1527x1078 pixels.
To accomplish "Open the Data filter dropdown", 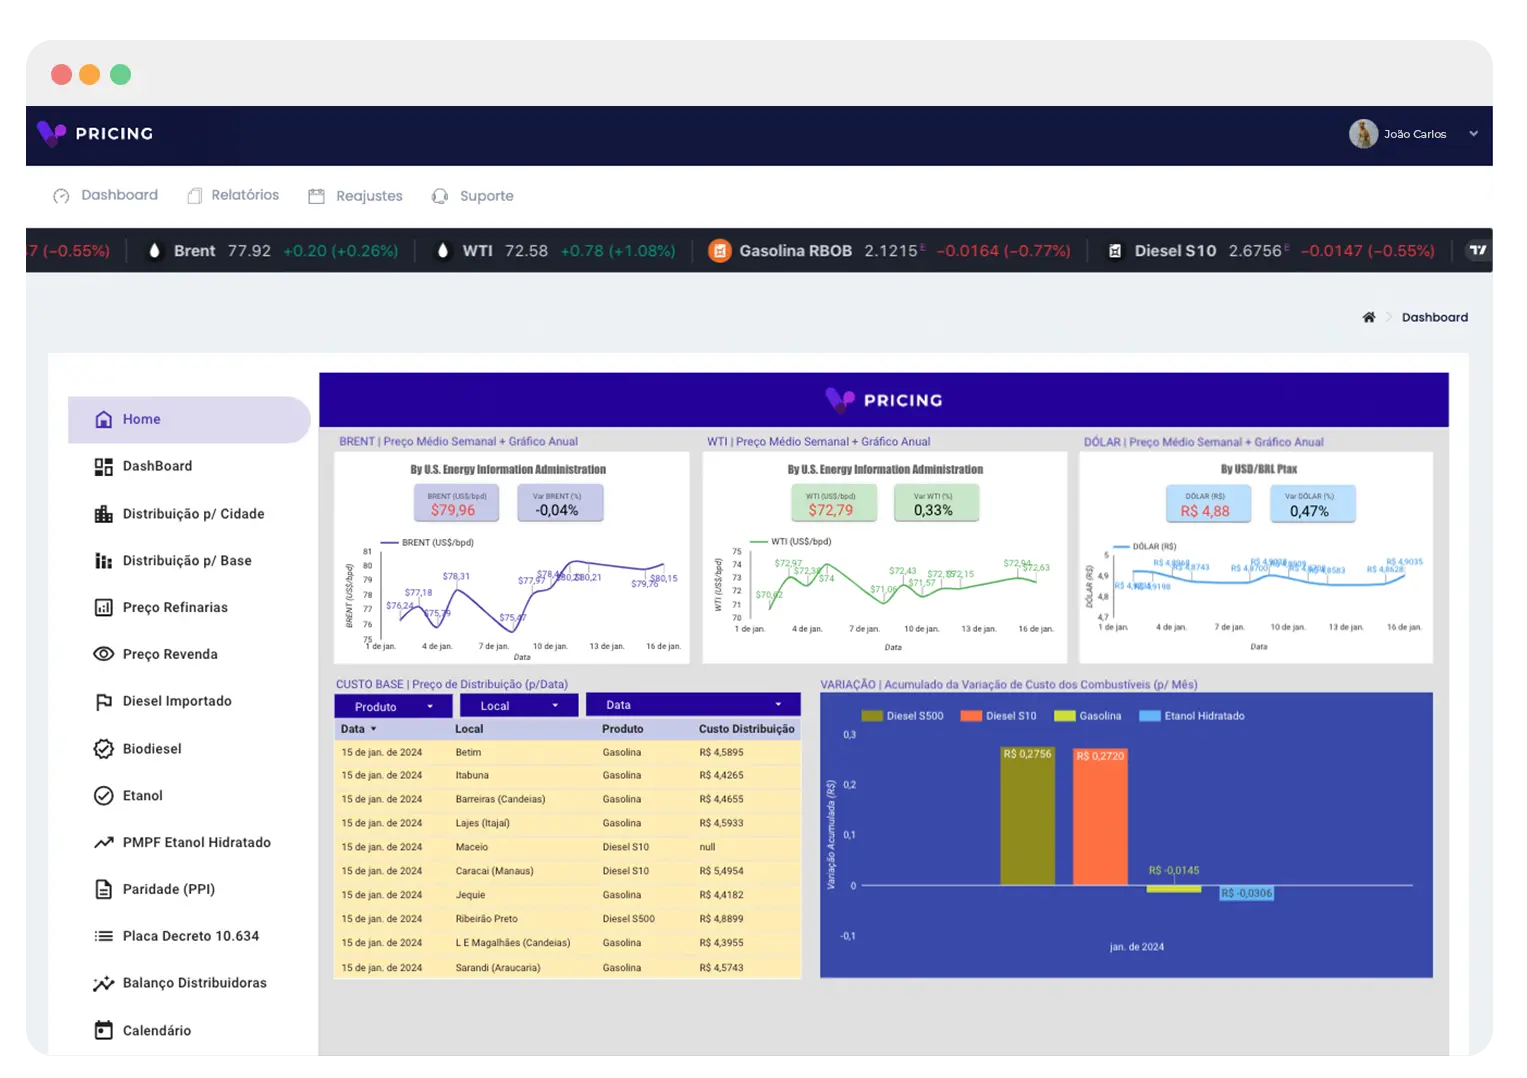I will coord(693,705).
